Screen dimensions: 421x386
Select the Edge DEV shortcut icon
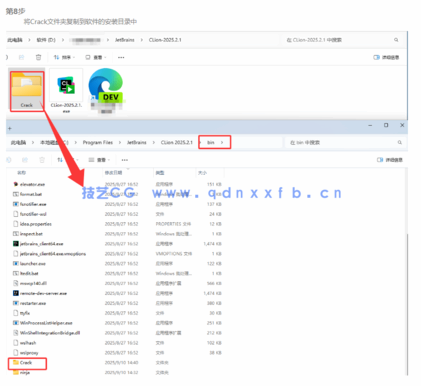point(106,85)
